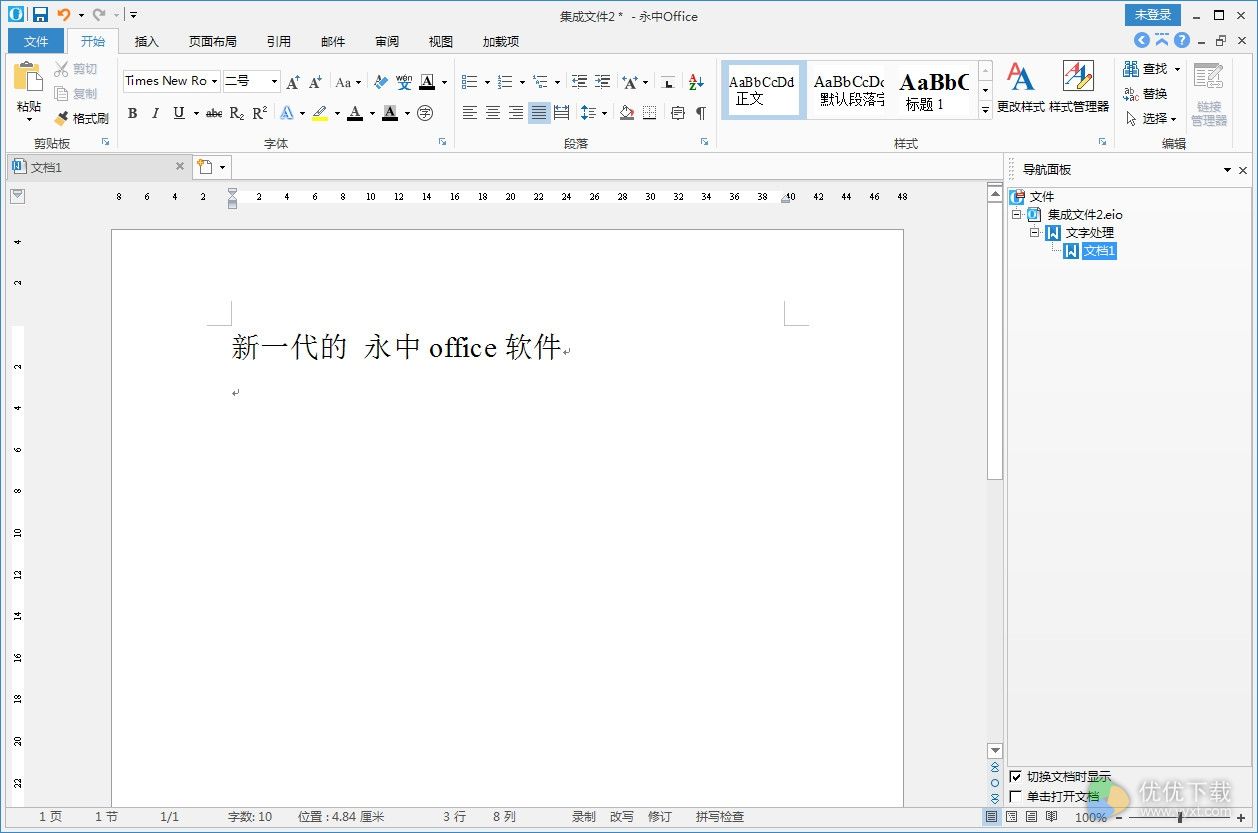The image size is (1258, 833).
Task: Click the decrease indent icon
Action: (579, 82)
